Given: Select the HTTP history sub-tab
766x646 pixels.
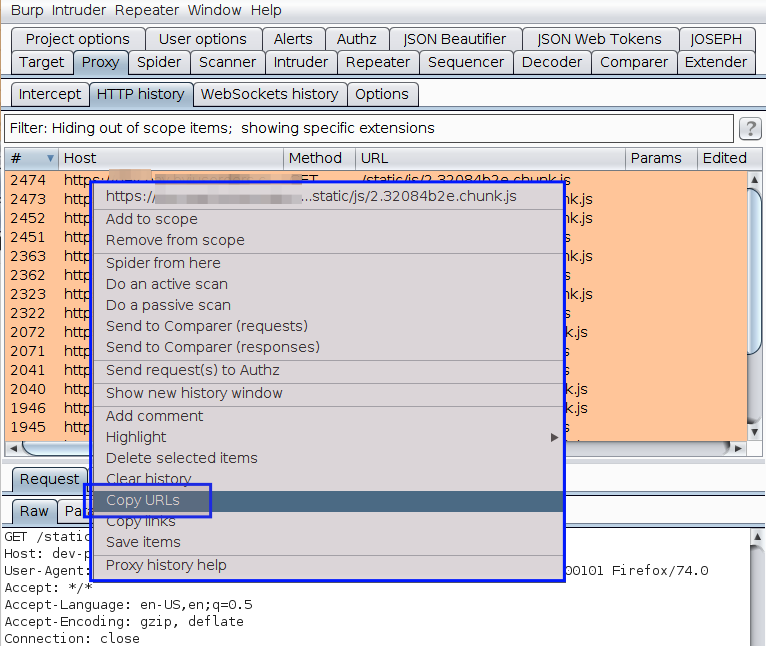Looking at the screenshot, I should [x=141, y=94].
